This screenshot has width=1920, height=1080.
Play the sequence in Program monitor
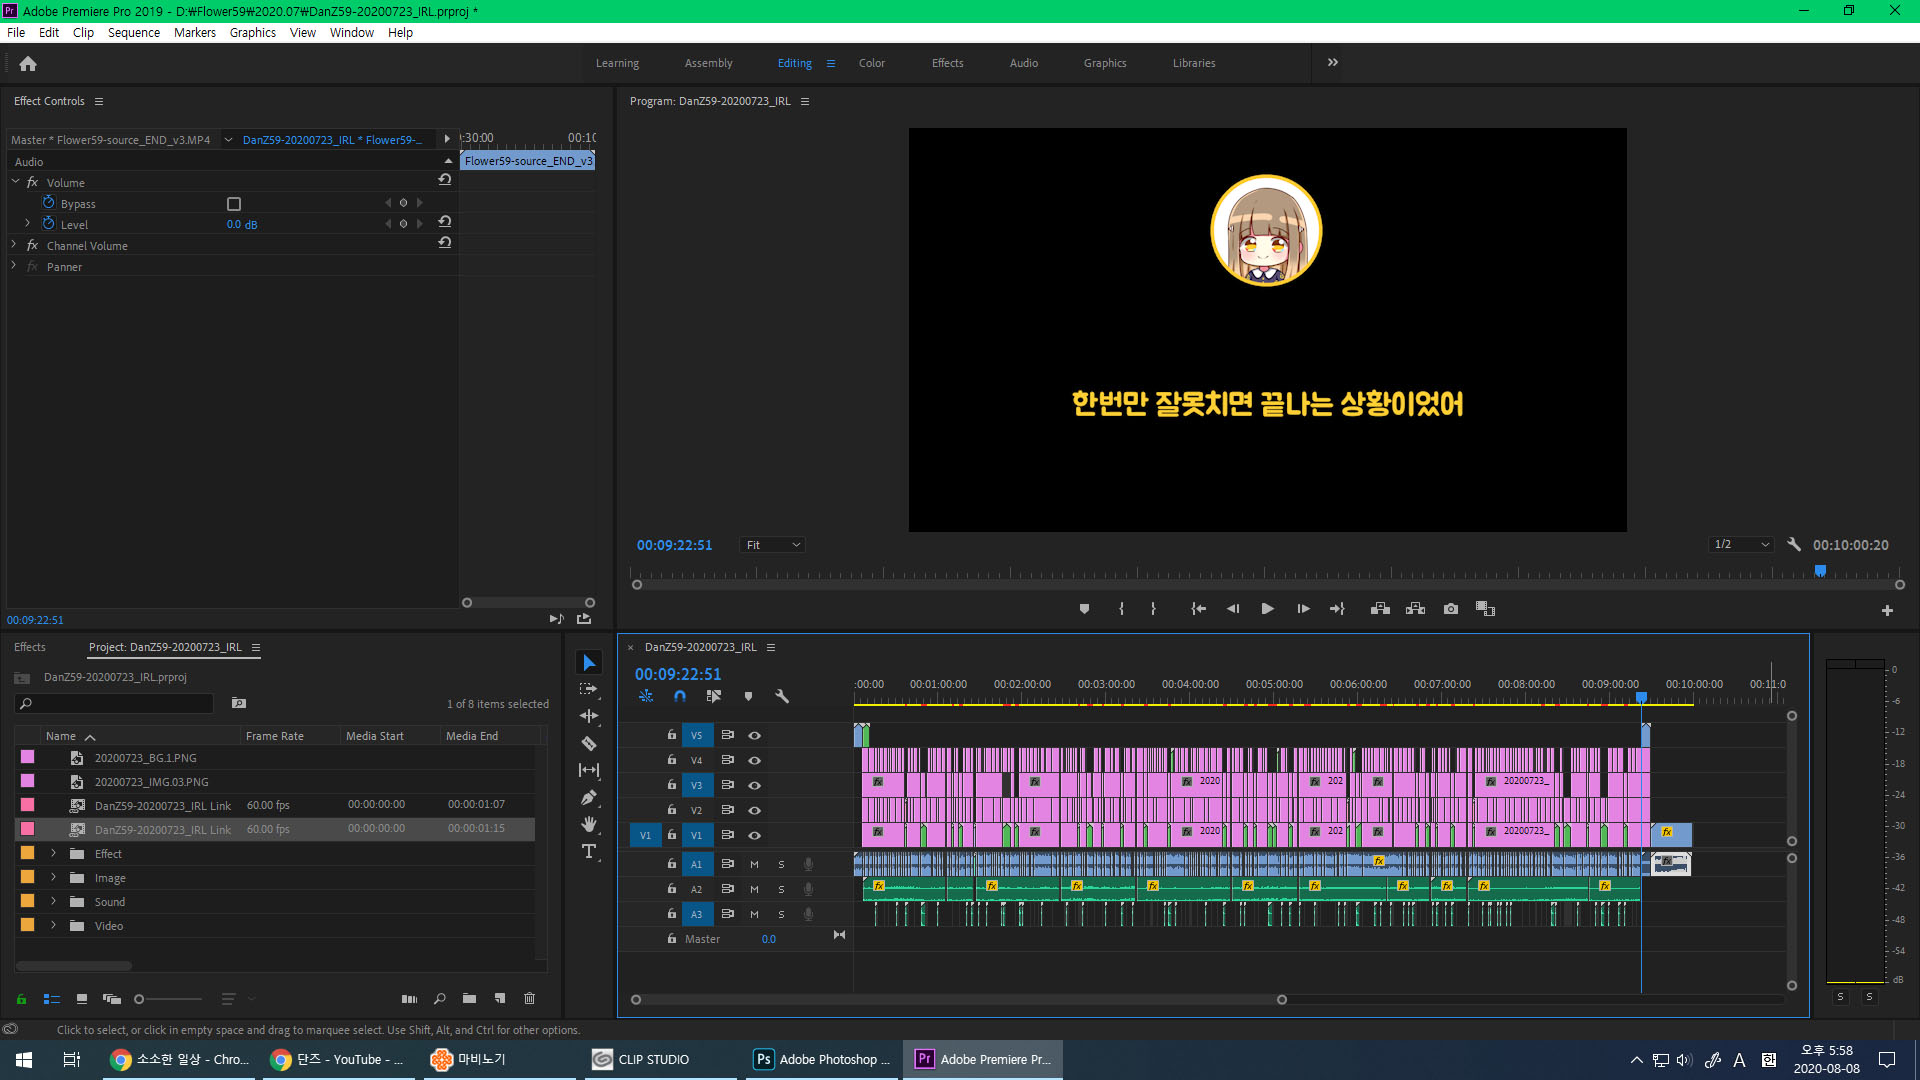1267,609
